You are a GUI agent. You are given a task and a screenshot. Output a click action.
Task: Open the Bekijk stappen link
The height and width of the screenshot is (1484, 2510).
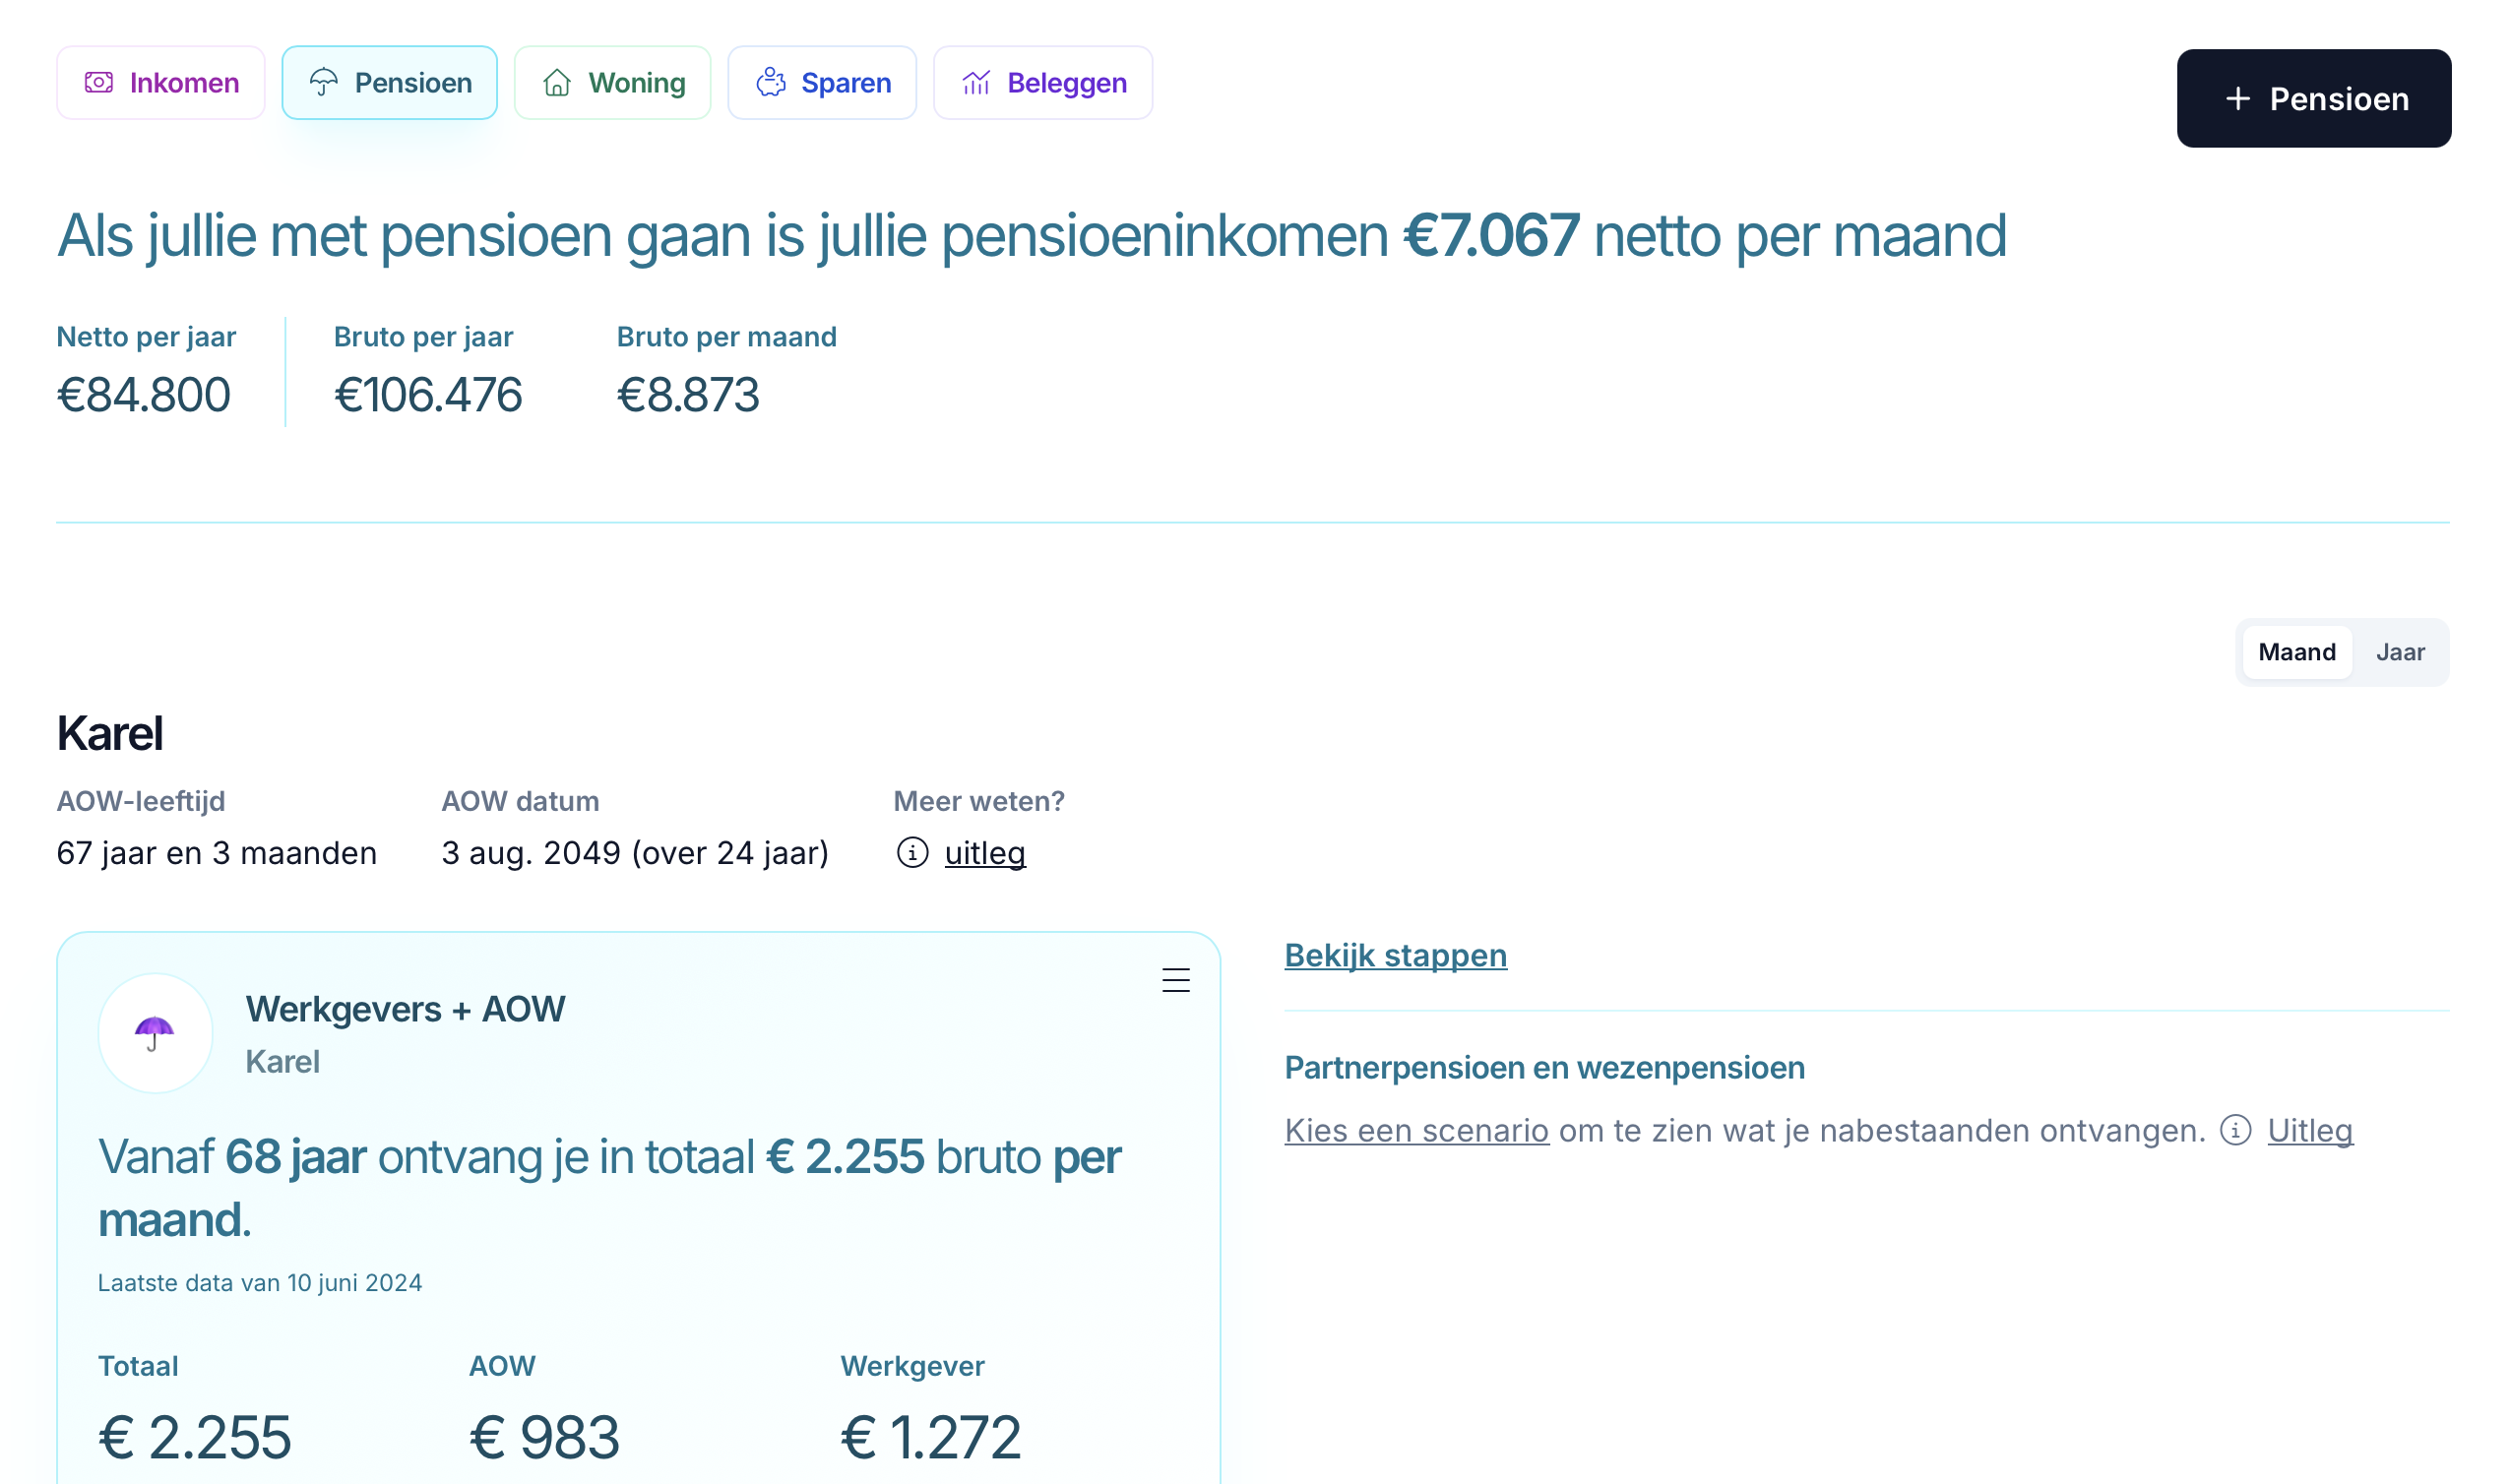pos(1395,955)
